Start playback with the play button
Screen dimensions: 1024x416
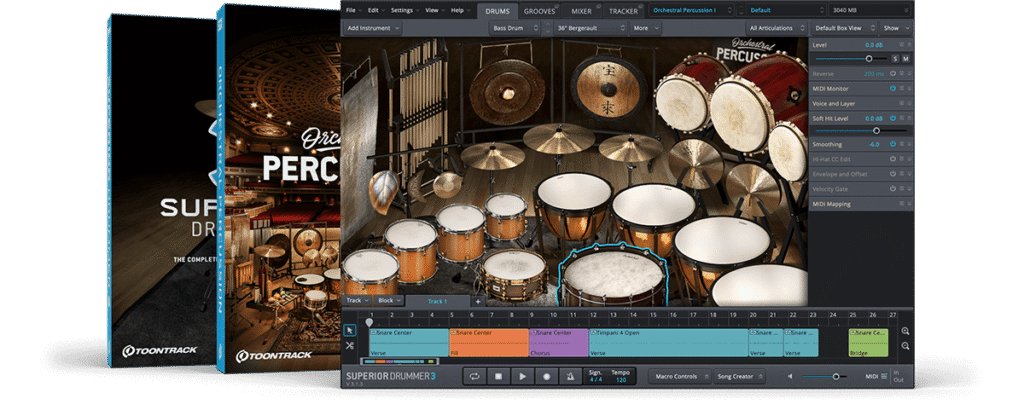522,376
